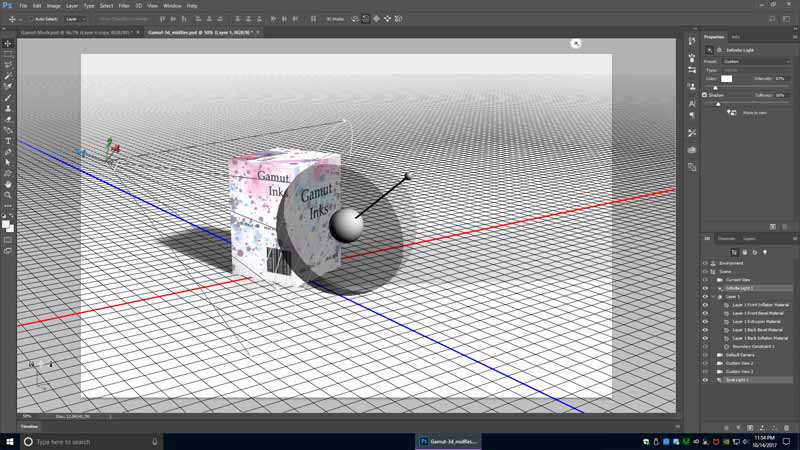Click the Softness slider handle

718,104
